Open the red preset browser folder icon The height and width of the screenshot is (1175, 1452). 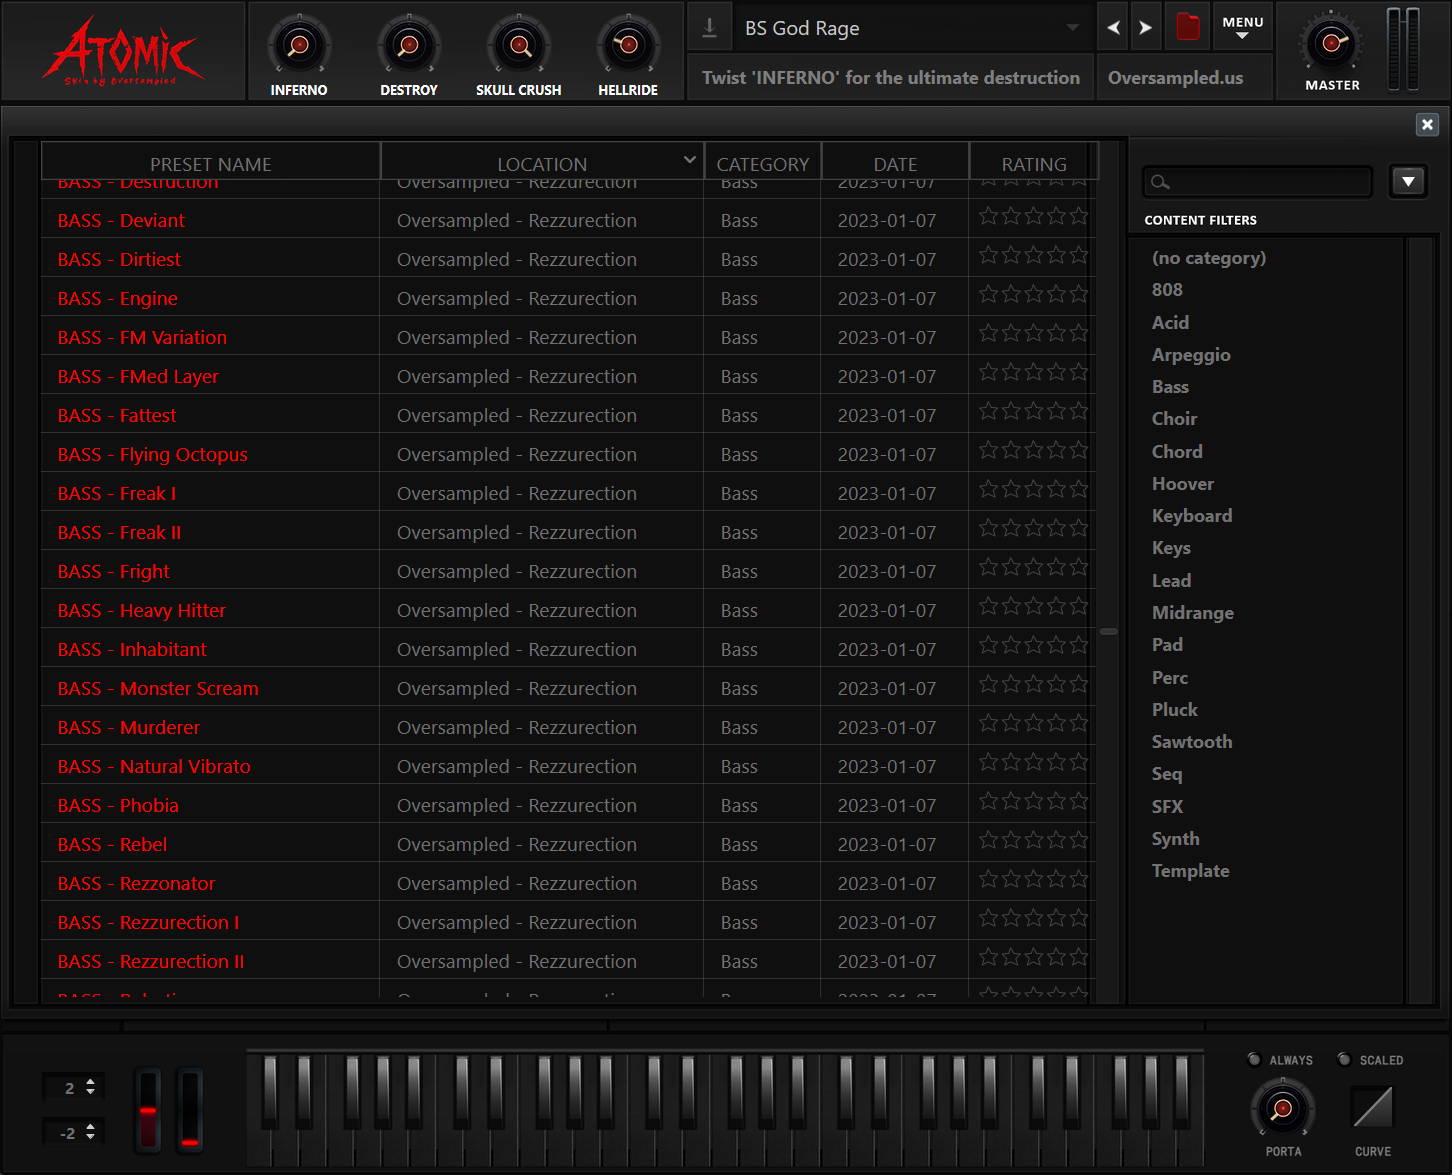point(1188,27)
